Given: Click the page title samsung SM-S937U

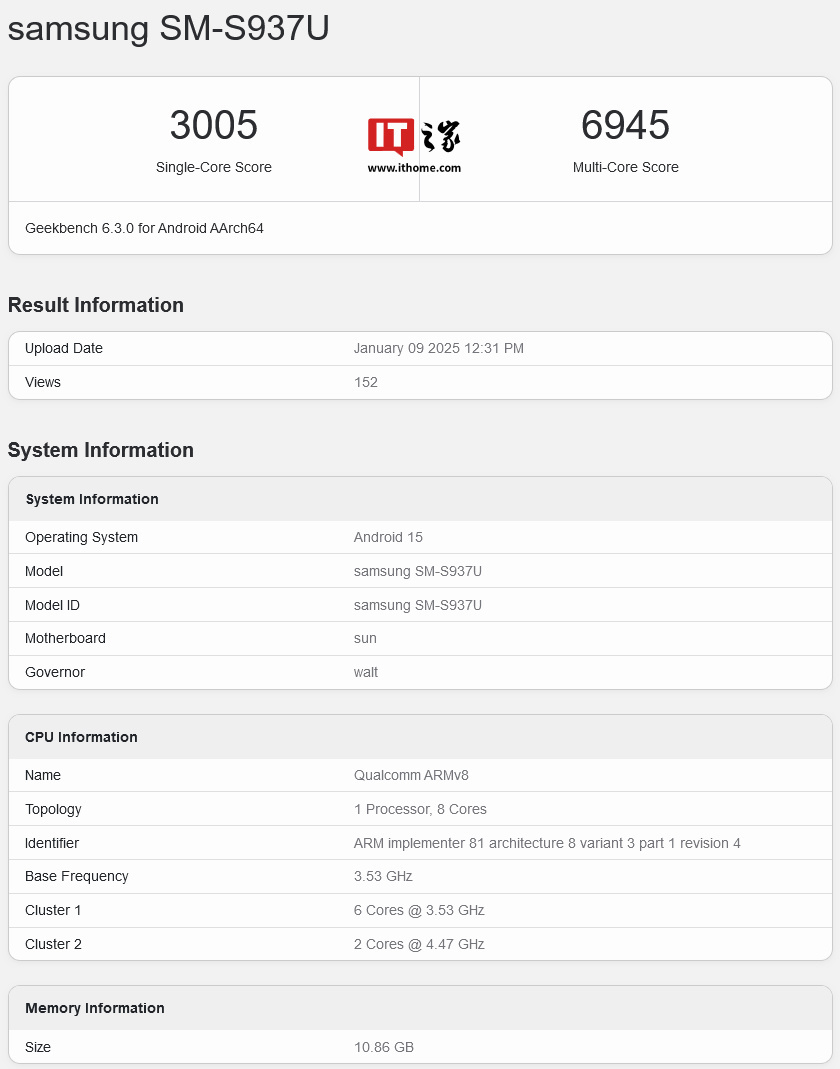Looking at the screenshot, I should click(x=169, y=29).
